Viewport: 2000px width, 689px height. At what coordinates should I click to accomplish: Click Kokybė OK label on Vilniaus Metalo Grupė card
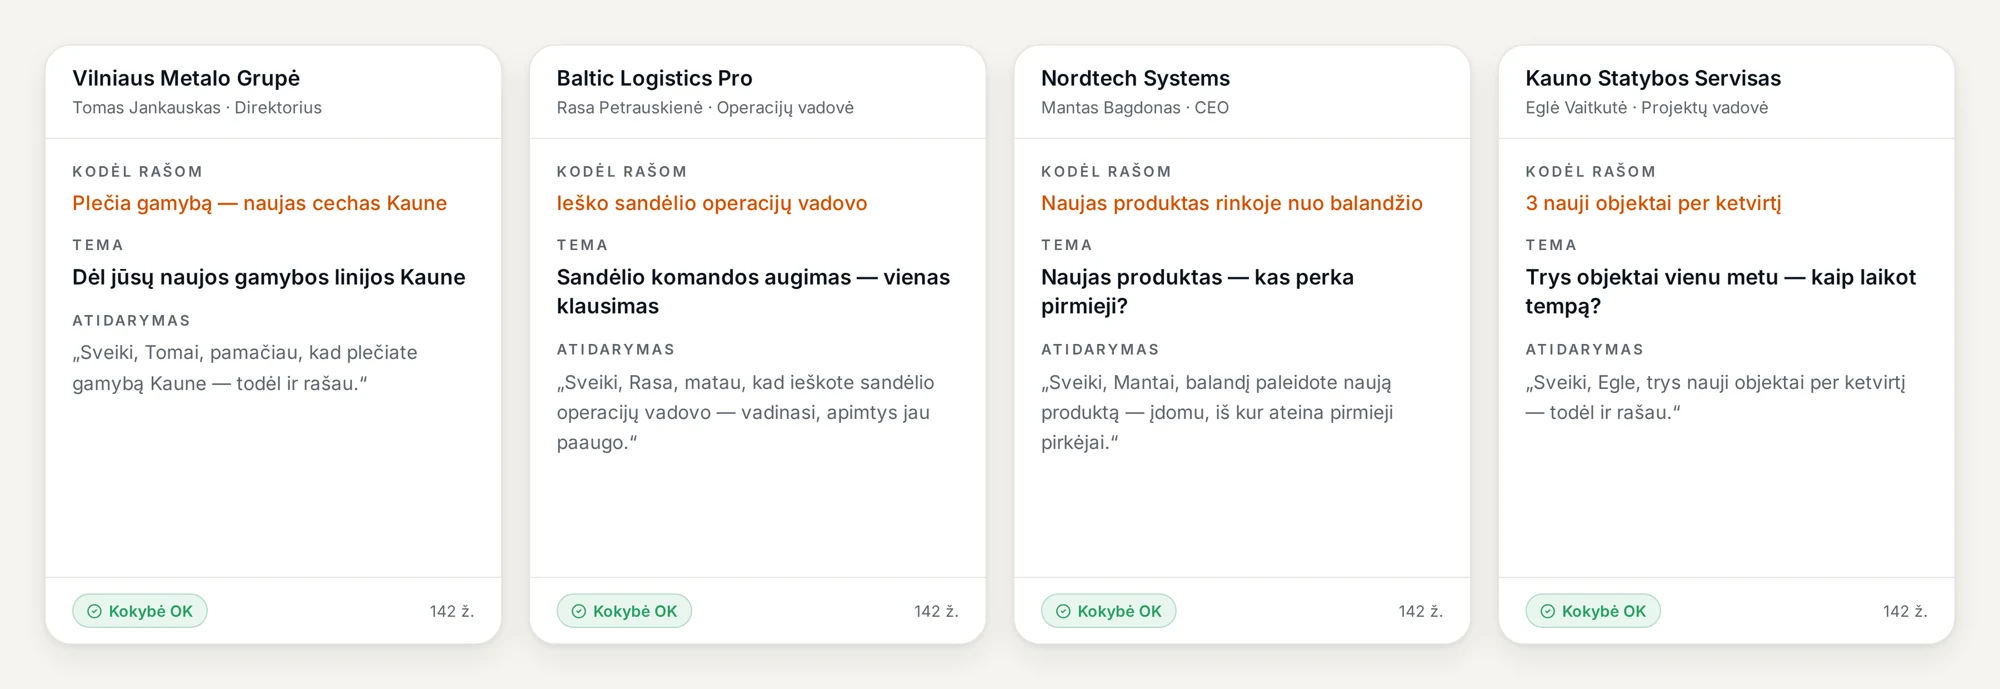click(x=151, y=611)
